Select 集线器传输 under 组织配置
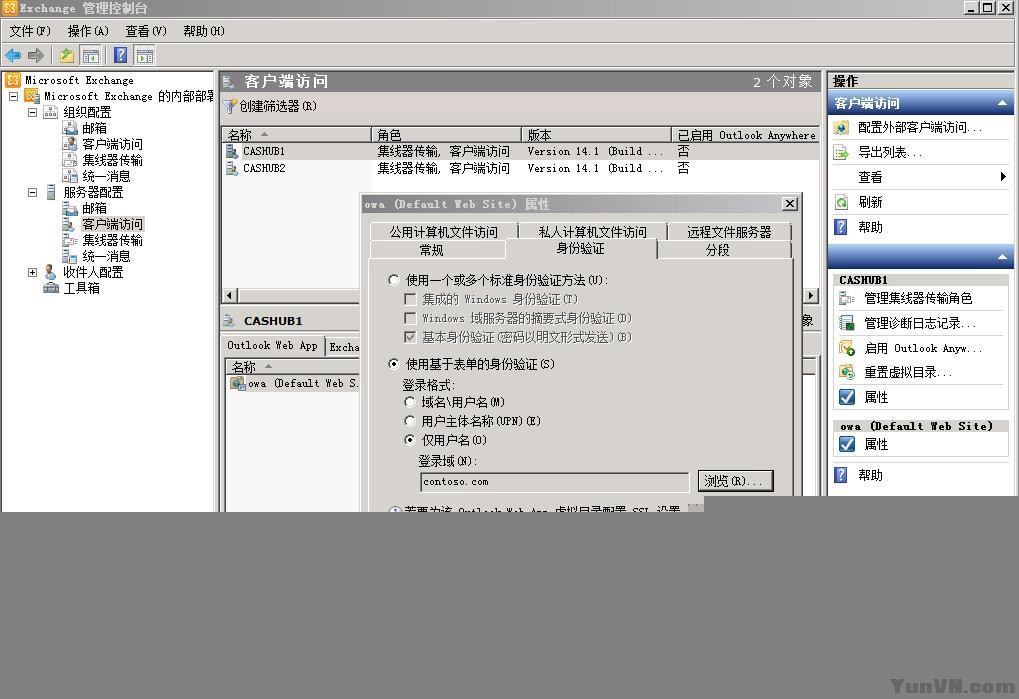 click(112, 160)
